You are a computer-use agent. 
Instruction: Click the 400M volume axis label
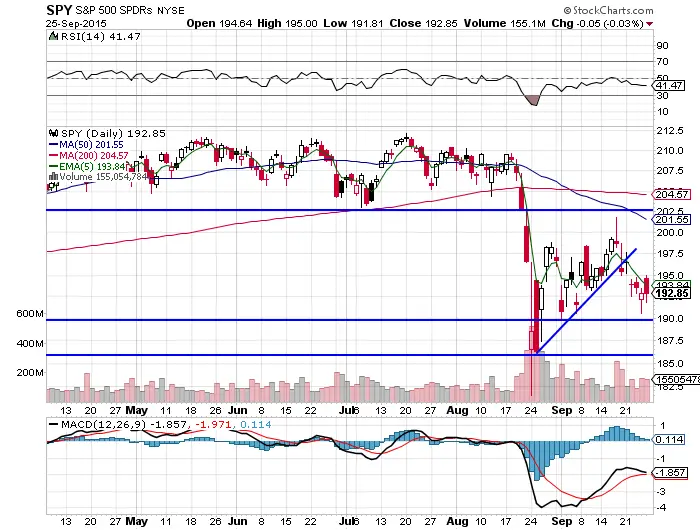tap(30, 343)
